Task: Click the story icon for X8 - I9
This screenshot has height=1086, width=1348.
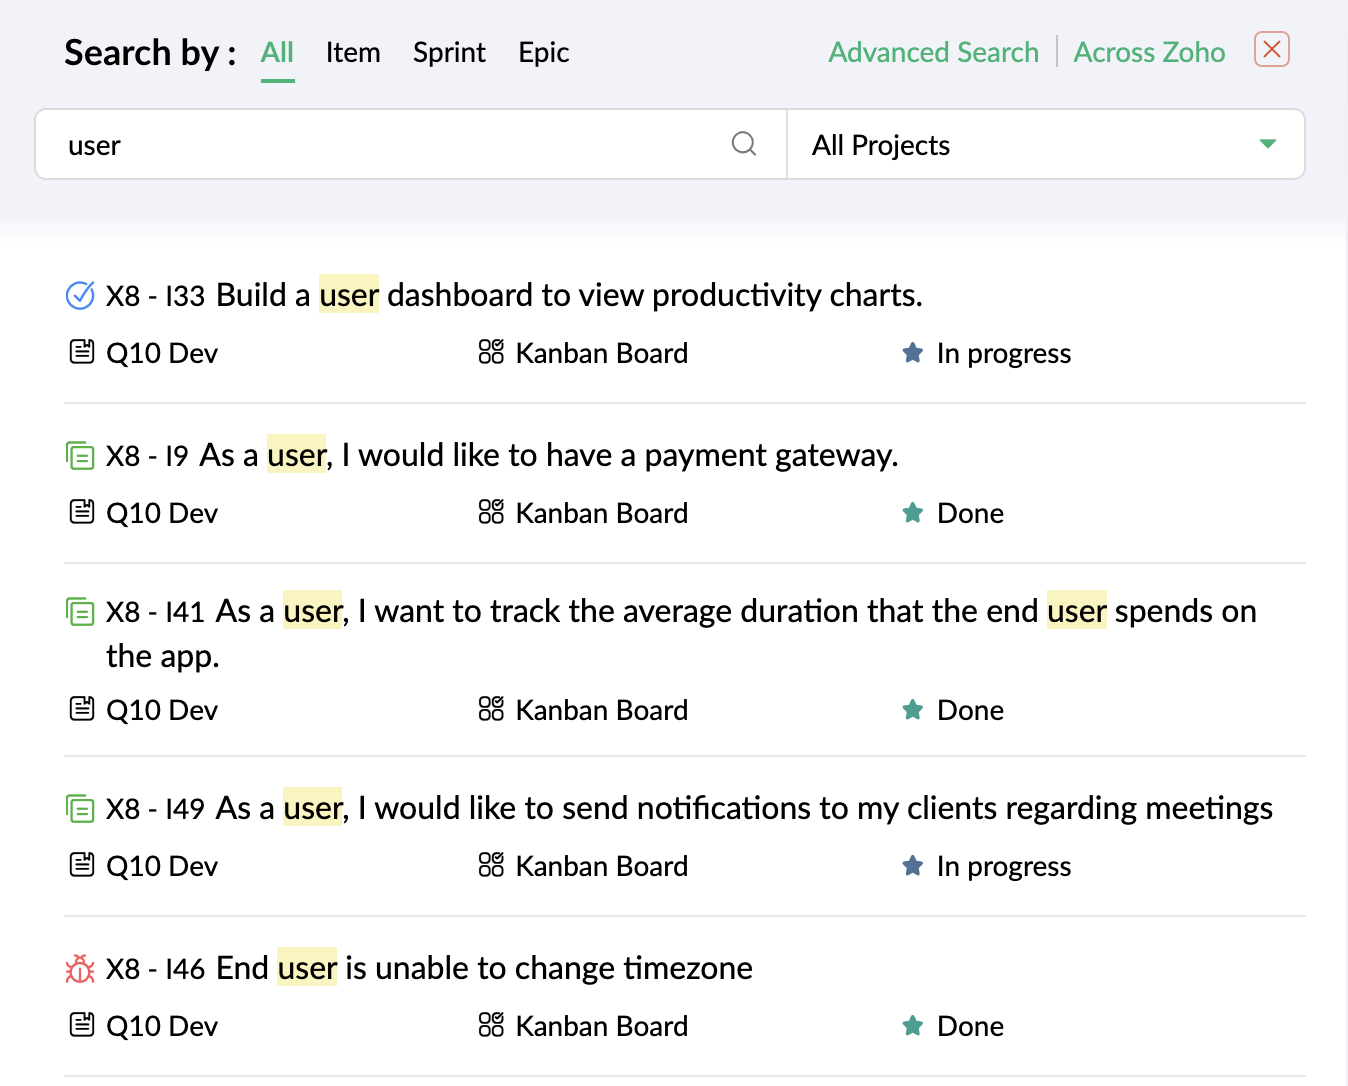Action: [80, 456]
